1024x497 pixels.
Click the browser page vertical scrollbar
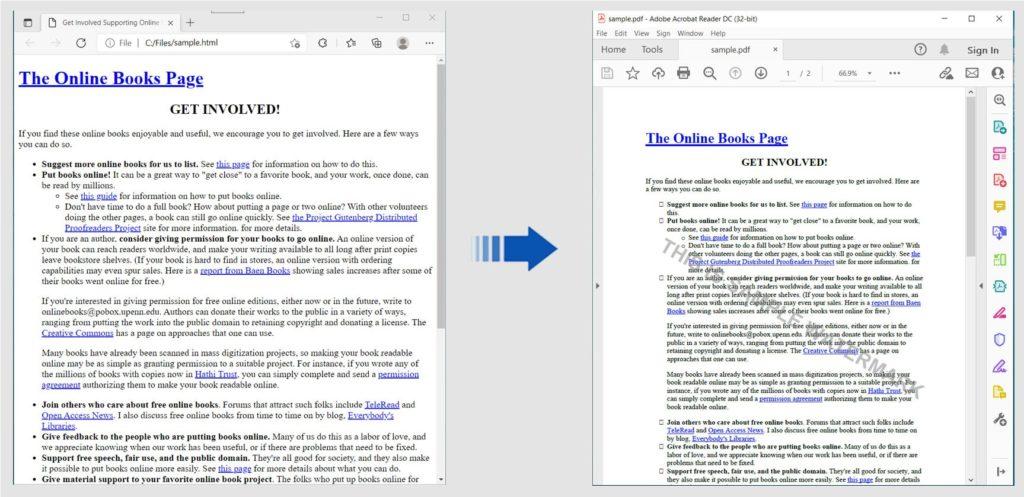click(x=440, y=200)
